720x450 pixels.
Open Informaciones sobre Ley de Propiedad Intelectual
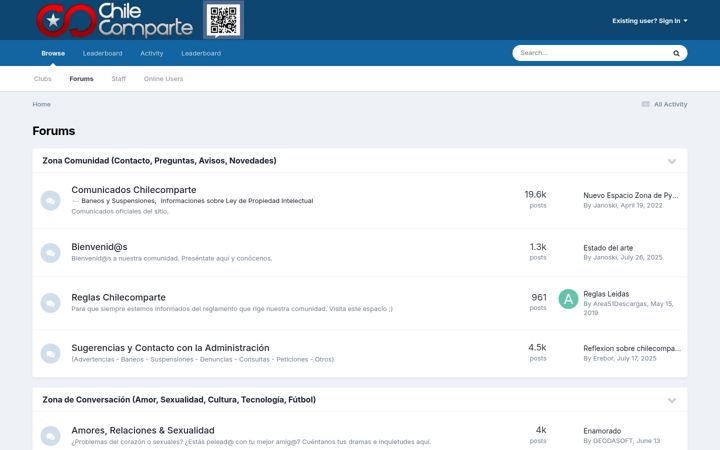tap(236, 201)
